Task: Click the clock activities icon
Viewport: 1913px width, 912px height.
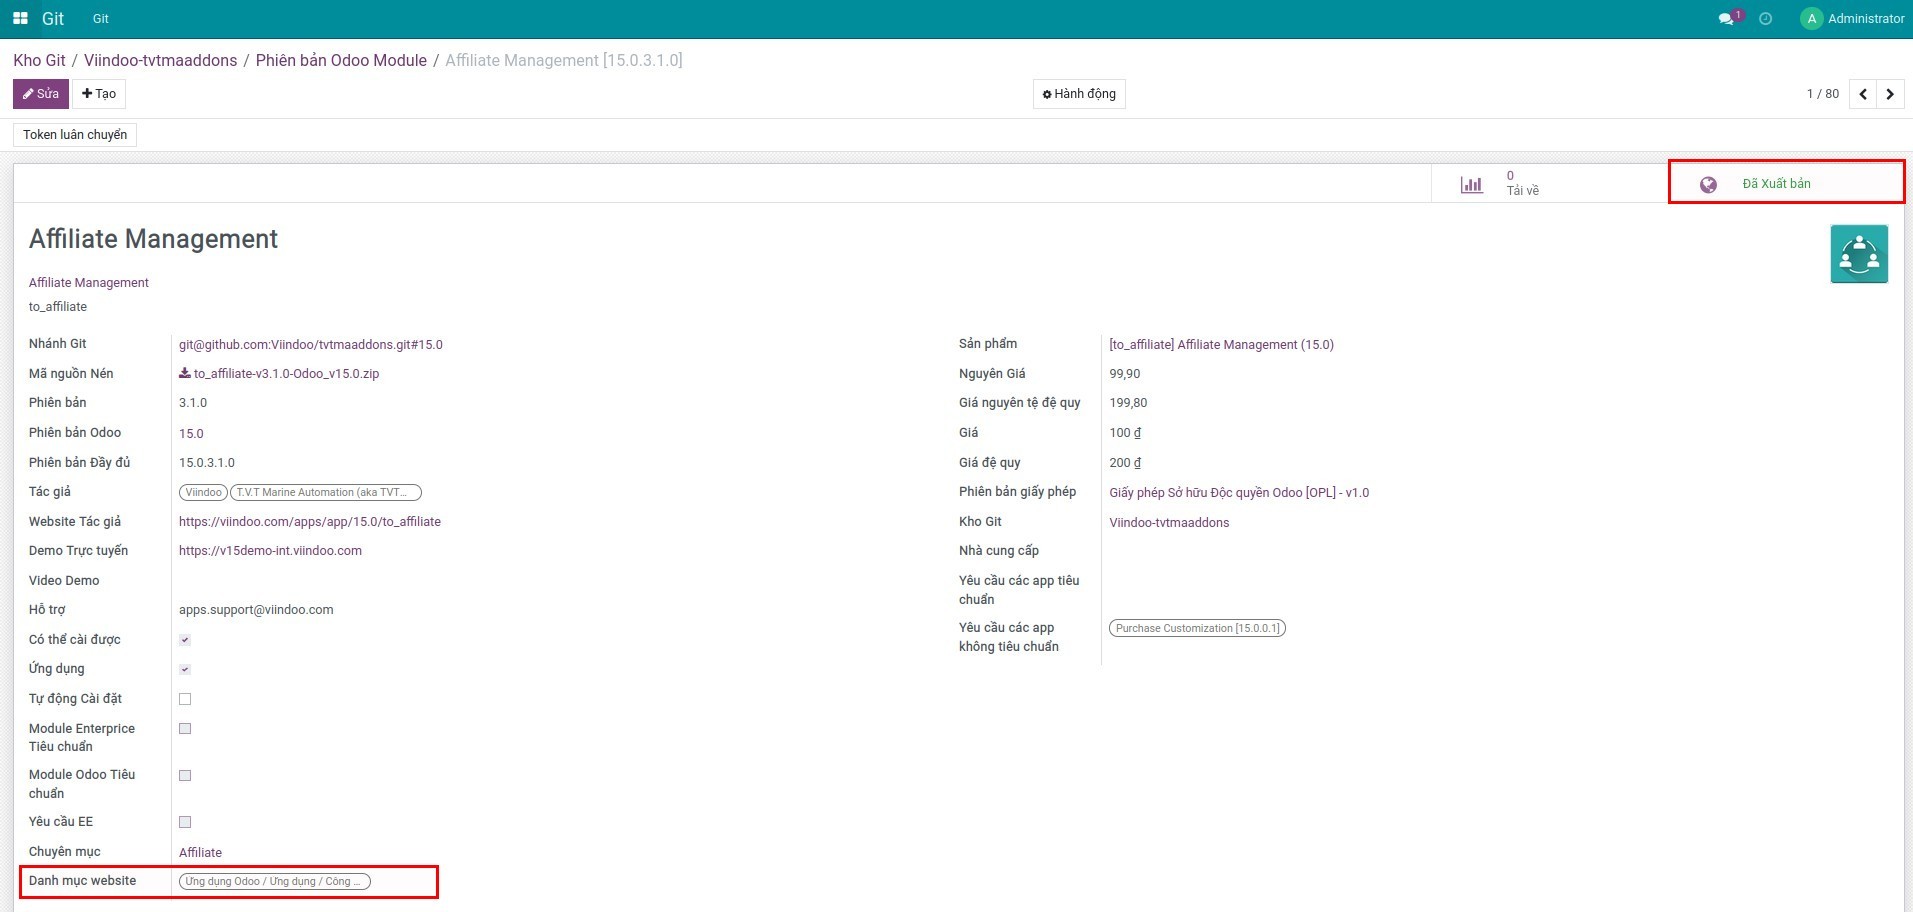Action: pyautogui.click(x=1765, y=19)
